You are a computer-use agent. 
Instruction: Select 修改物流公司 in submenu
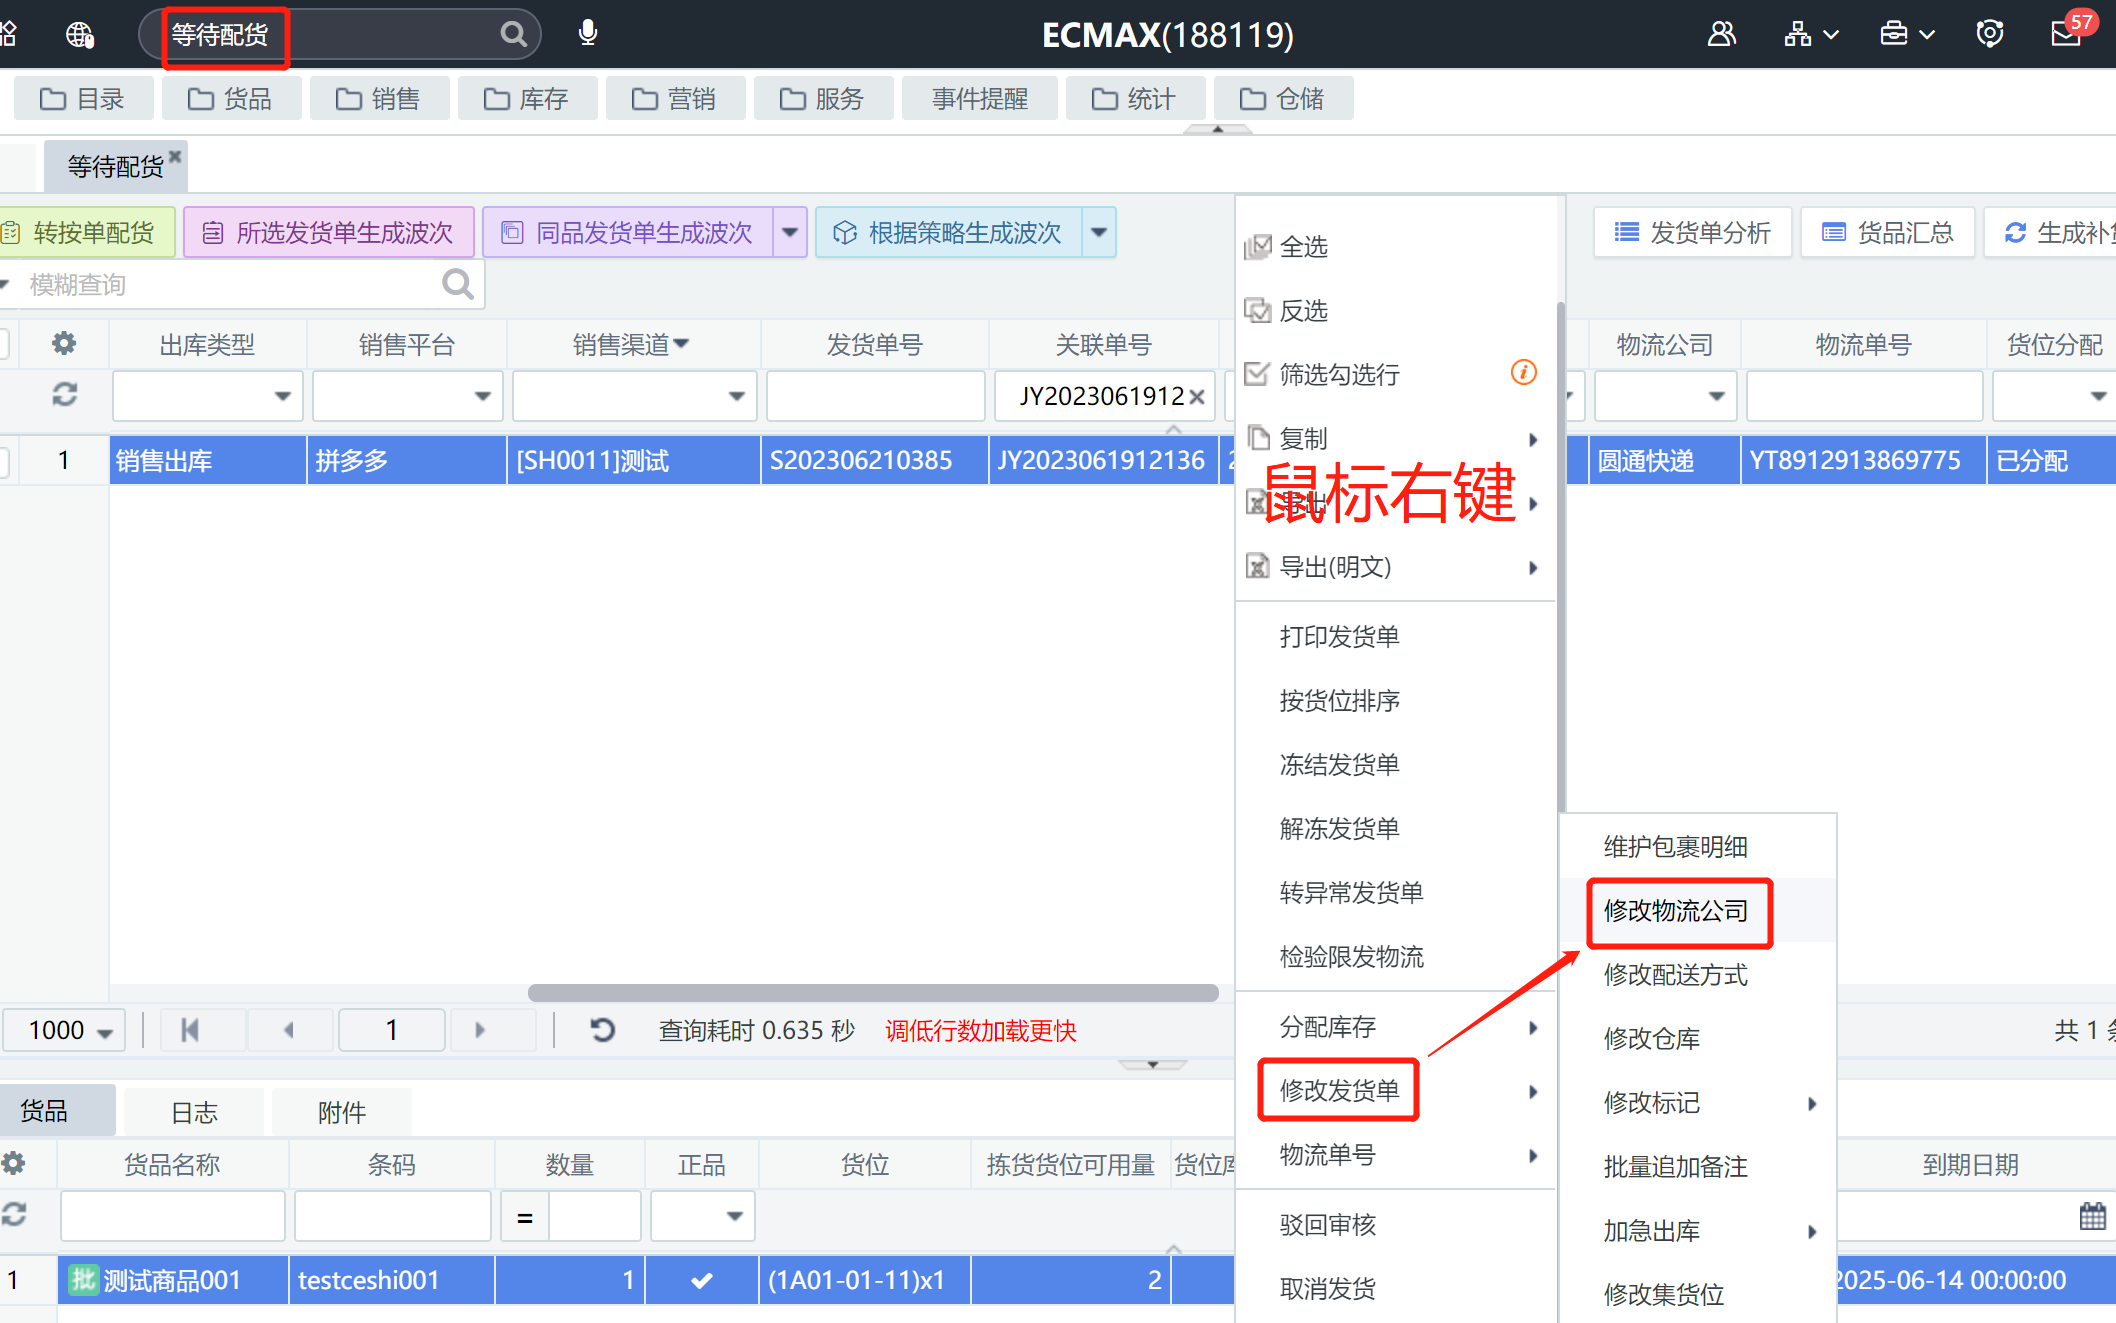tap(1677, 911)
